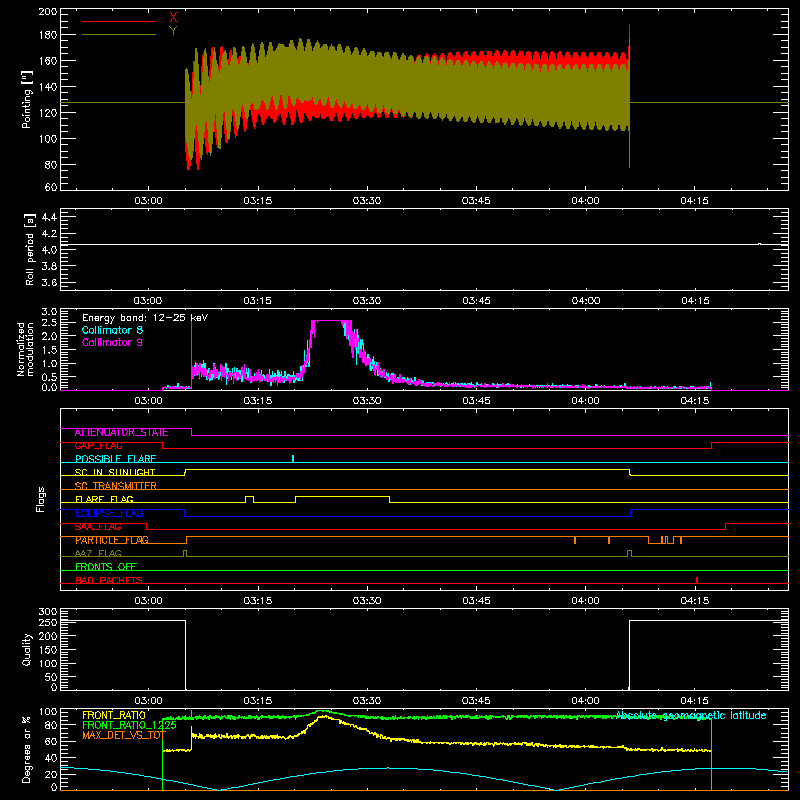
Task: Click the yellow FRONT_RATIO legend label
Action: coord(114,715)
